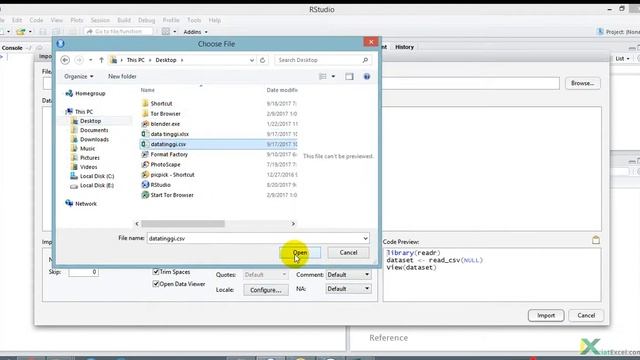Go up one folder level arrow
The width and height of the screenshot is (640, 360).
pyautogui.click(x=101, y=60)
